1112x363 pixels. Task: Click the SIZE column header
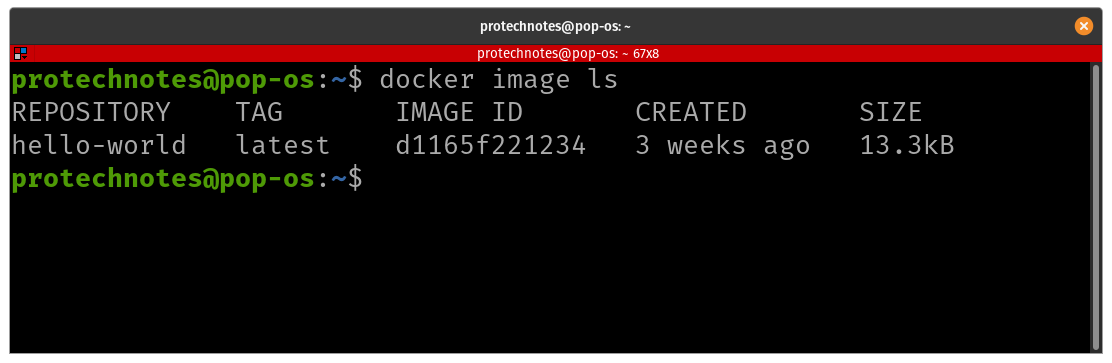[x=891, y=112]
